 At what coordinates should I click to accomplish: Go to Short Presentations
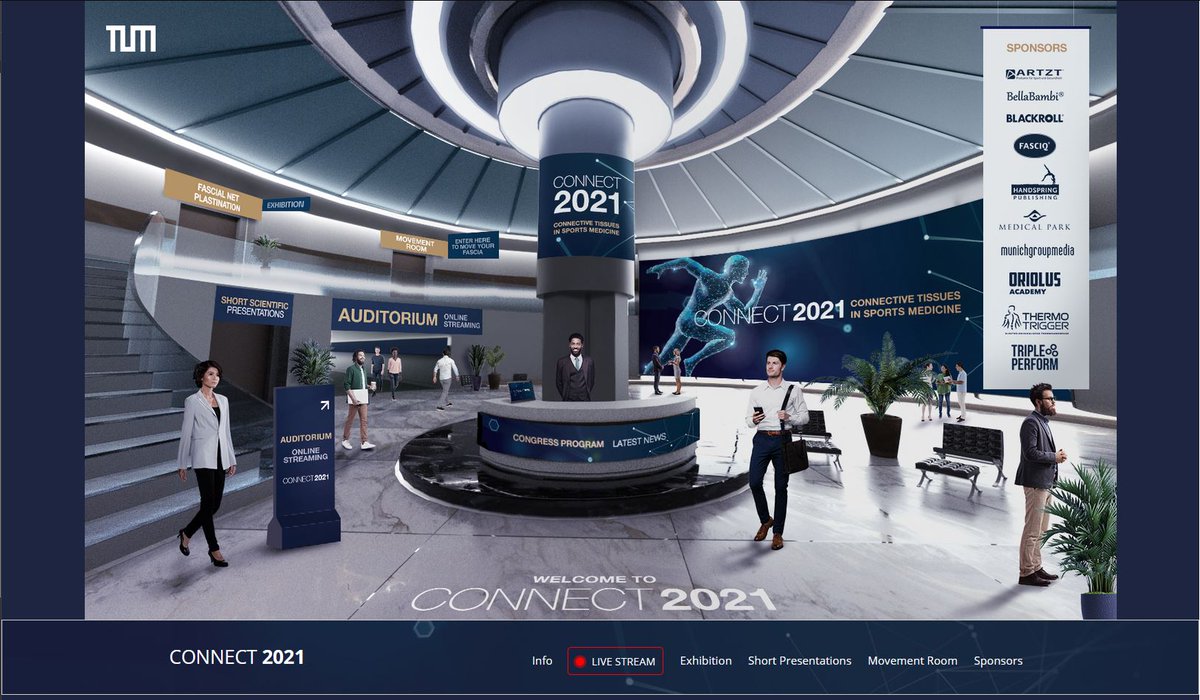pyautogui.click(x=800, y=660)
